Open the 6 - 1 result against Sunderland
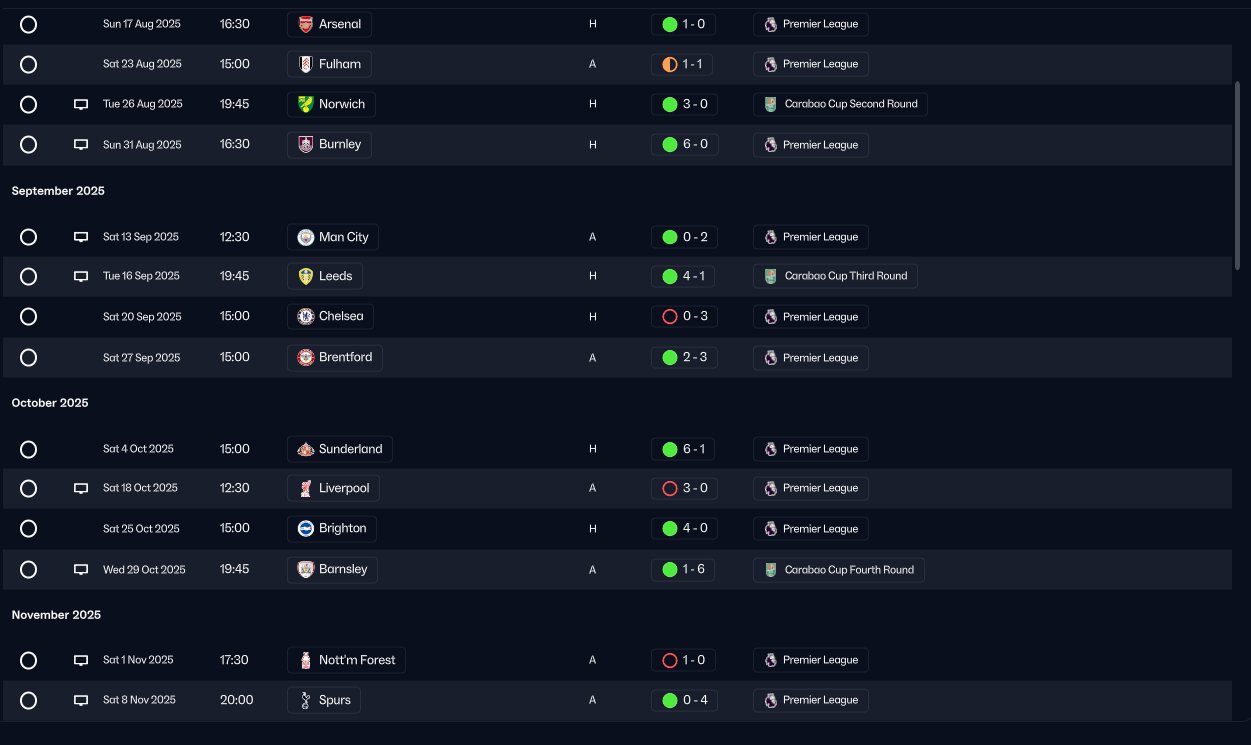The width and height of the screenshot is (1251, 745). click(684, 449)
